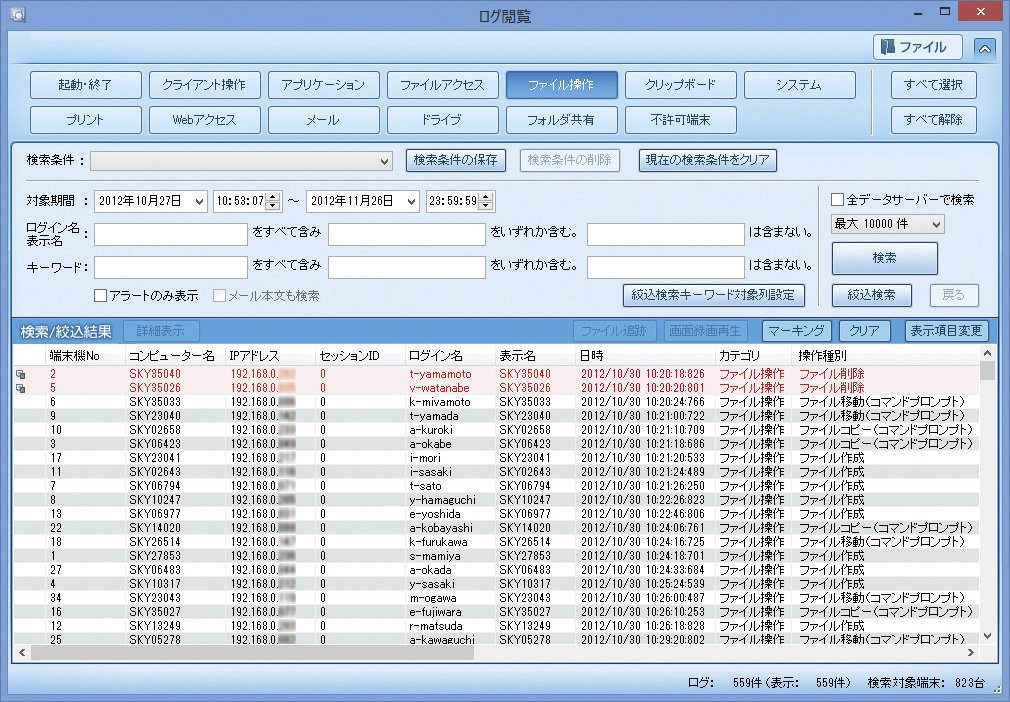This screenshot has height=702, width=1010.
Task: Click マーキング button
Action: click(x=797, y=331)
